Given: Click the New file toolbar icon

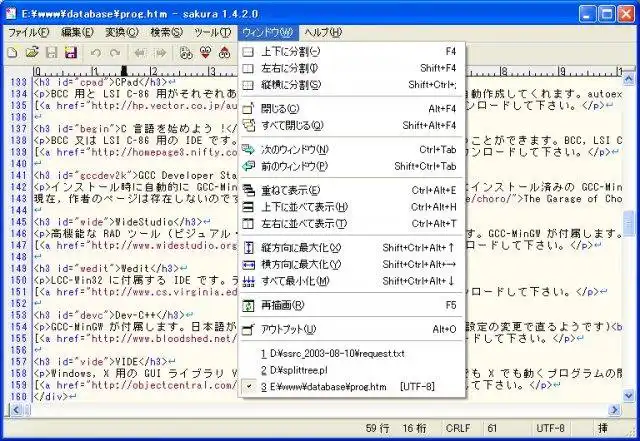Looking at the screenshot, I should (12, 52).
